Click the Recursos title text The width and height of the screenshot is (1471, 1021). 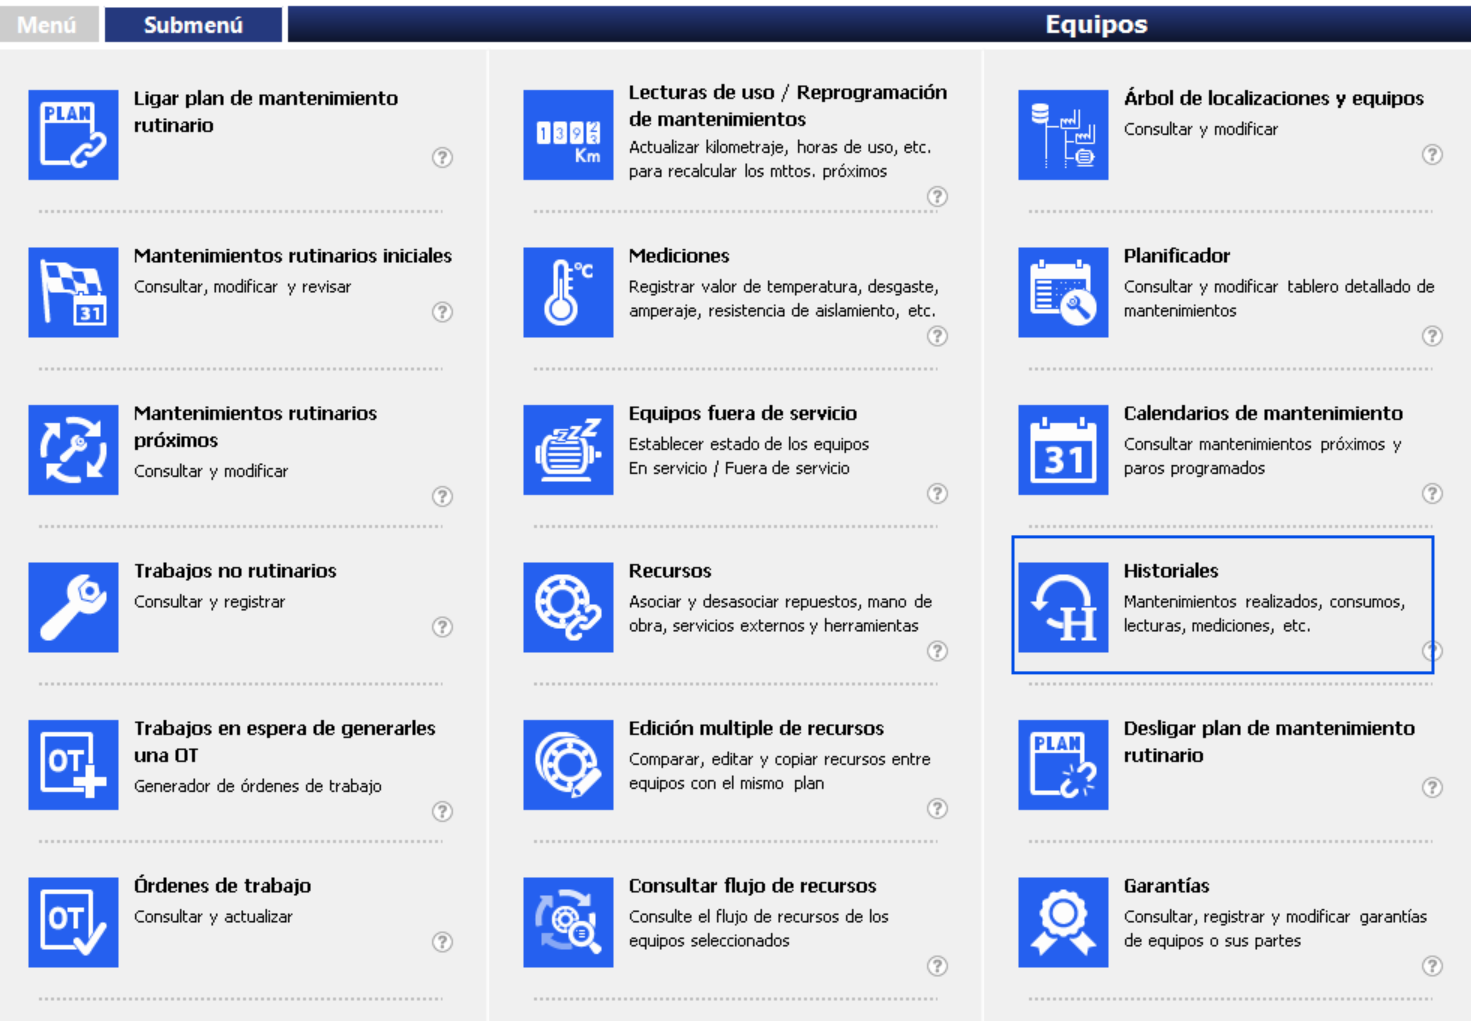point(670,571)
